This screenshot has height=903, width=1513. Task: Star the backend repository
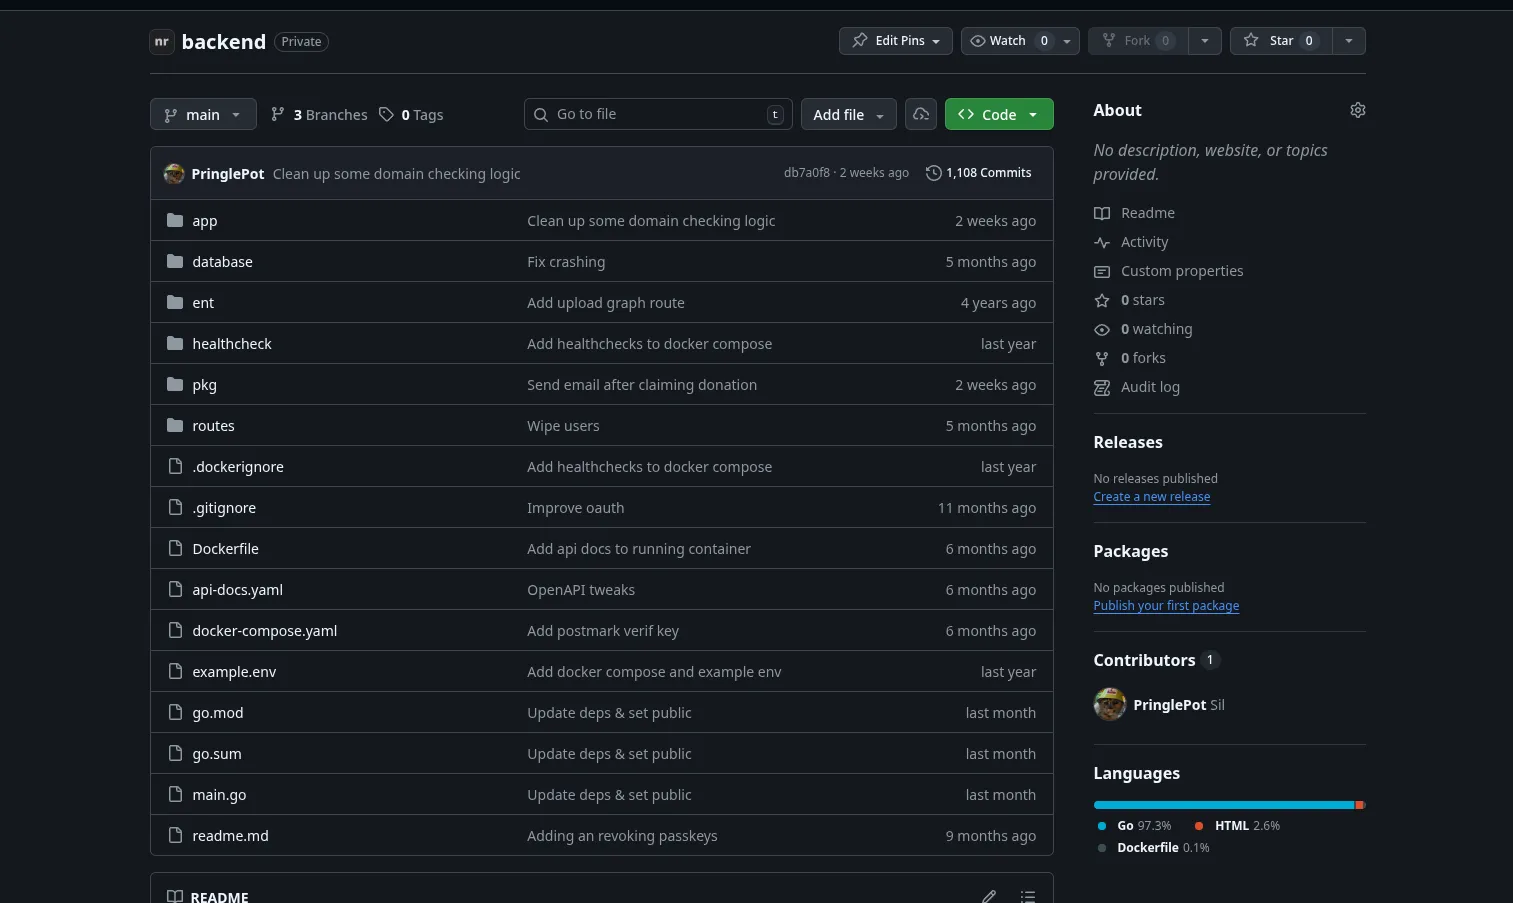pos(1280,41)
